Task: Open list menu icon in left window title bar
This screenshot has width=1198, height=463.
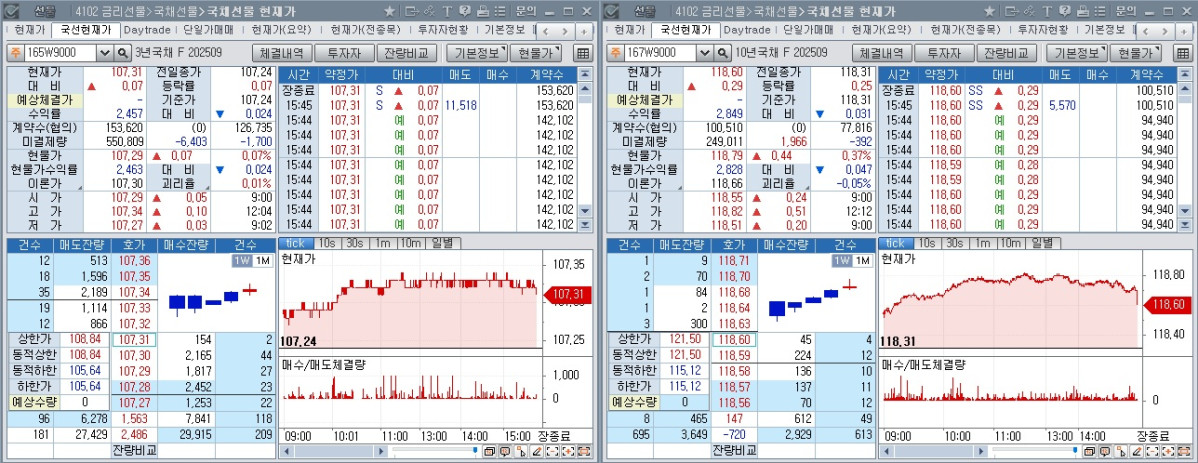Action: pyautogui.click(x=499, y=11)
